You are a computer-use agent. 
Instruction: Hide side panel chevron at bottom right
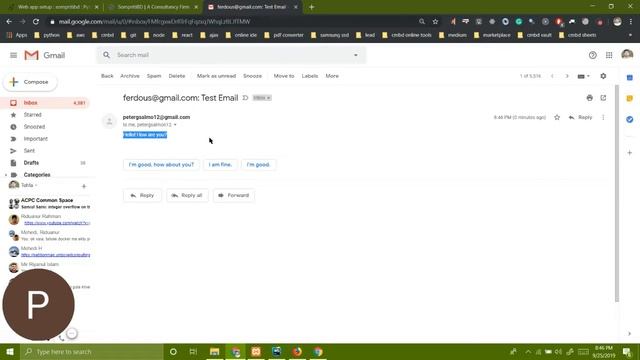tap(629, 333)
